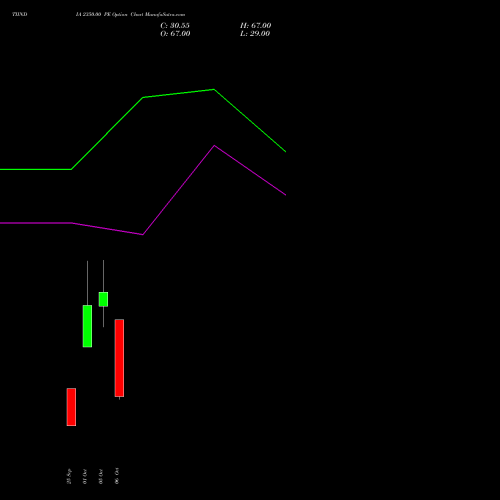Click the tall green candlestick for 01 Oct
The height and width of the screenshot is (500, 500).
[x=87, y=326]
